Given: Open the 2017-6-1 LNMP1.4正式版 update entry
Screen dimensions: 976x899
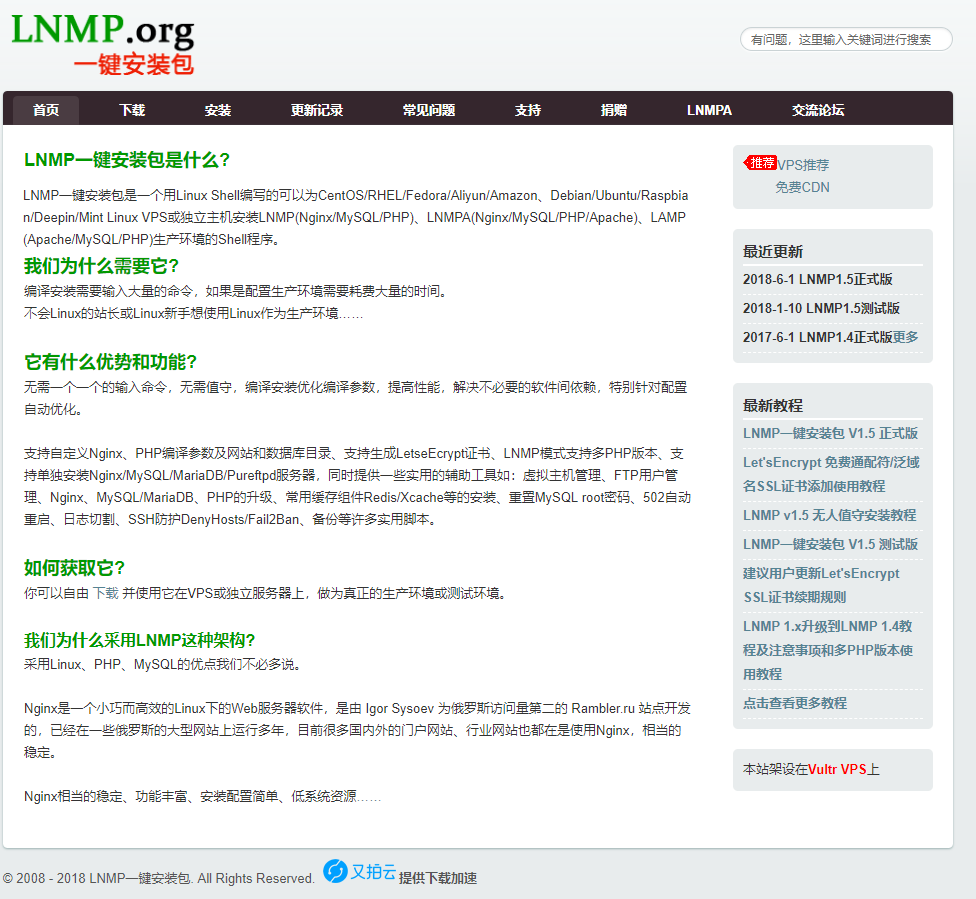Looking at the screenshot, I should pyautogui.click(x=817, y=337).
